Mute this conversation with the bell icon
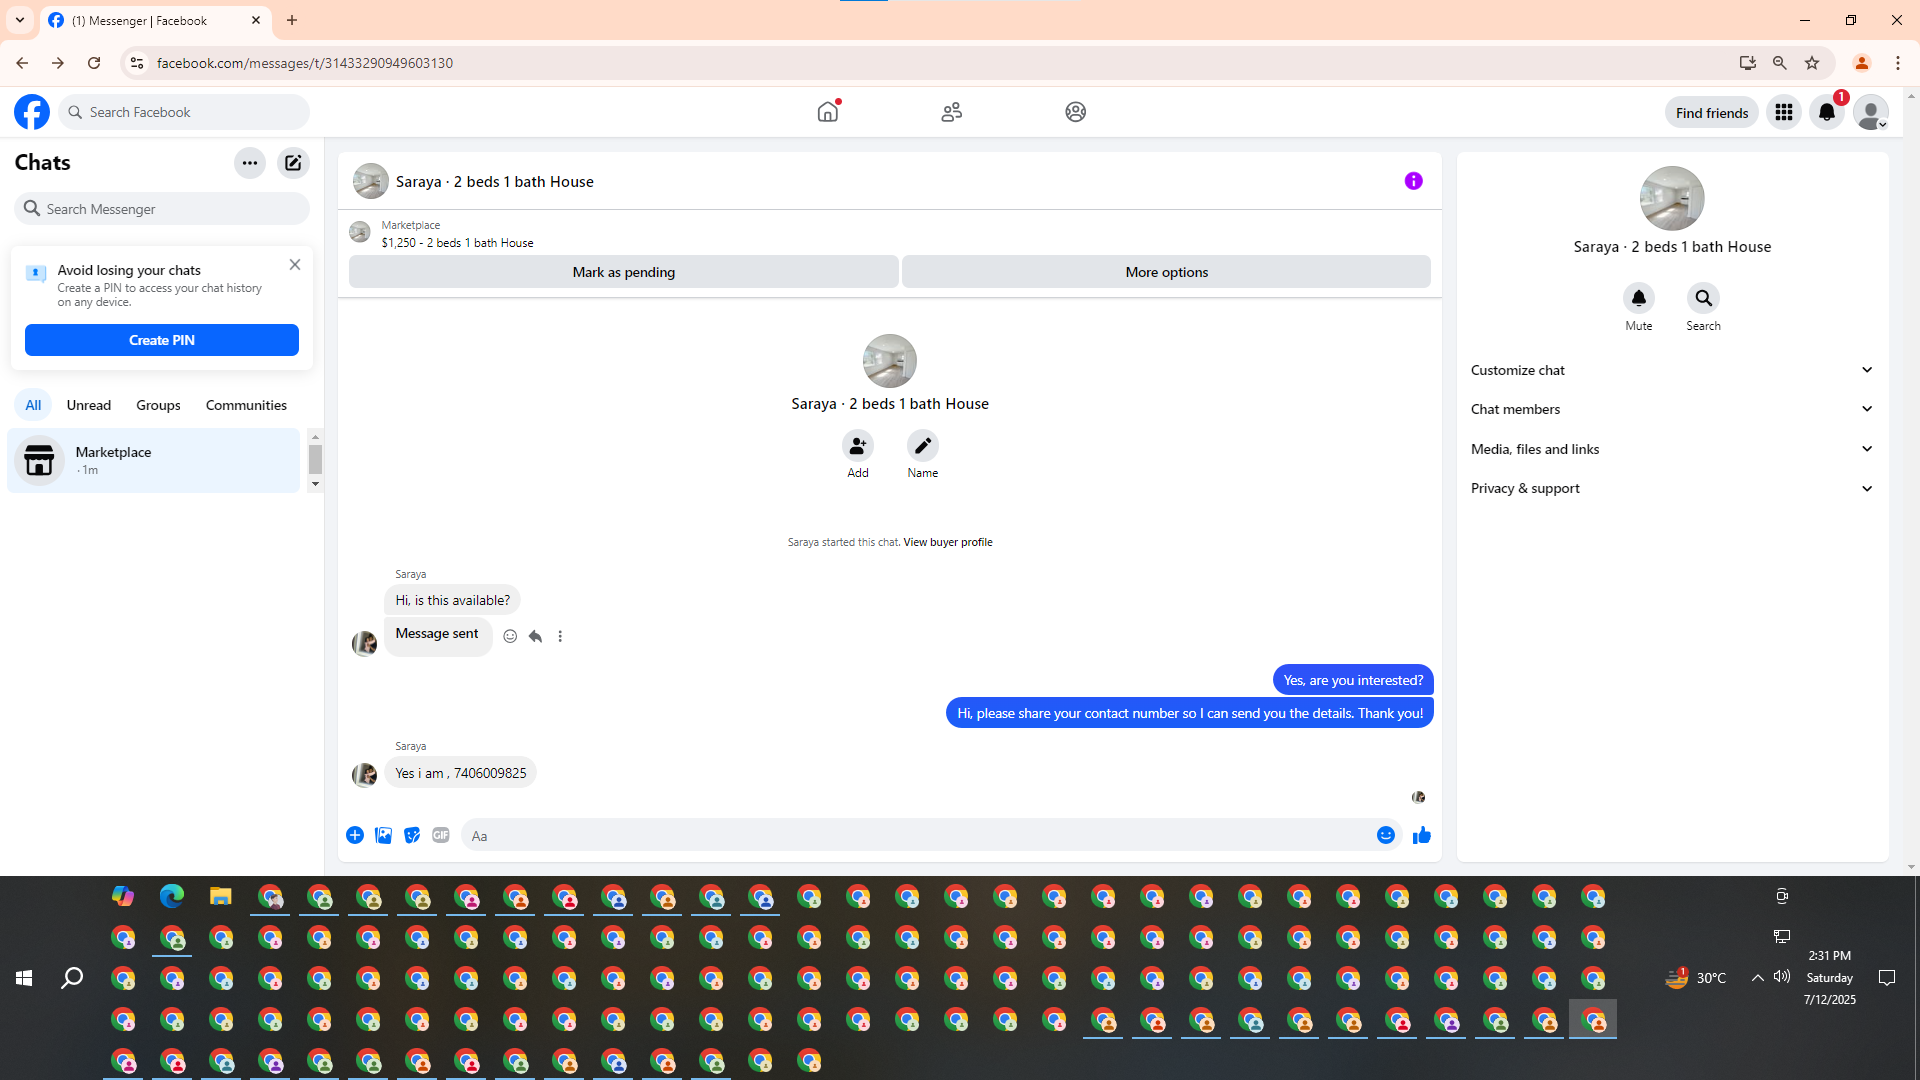This screenshot has height=1080, width=1920. [1638, 298]
